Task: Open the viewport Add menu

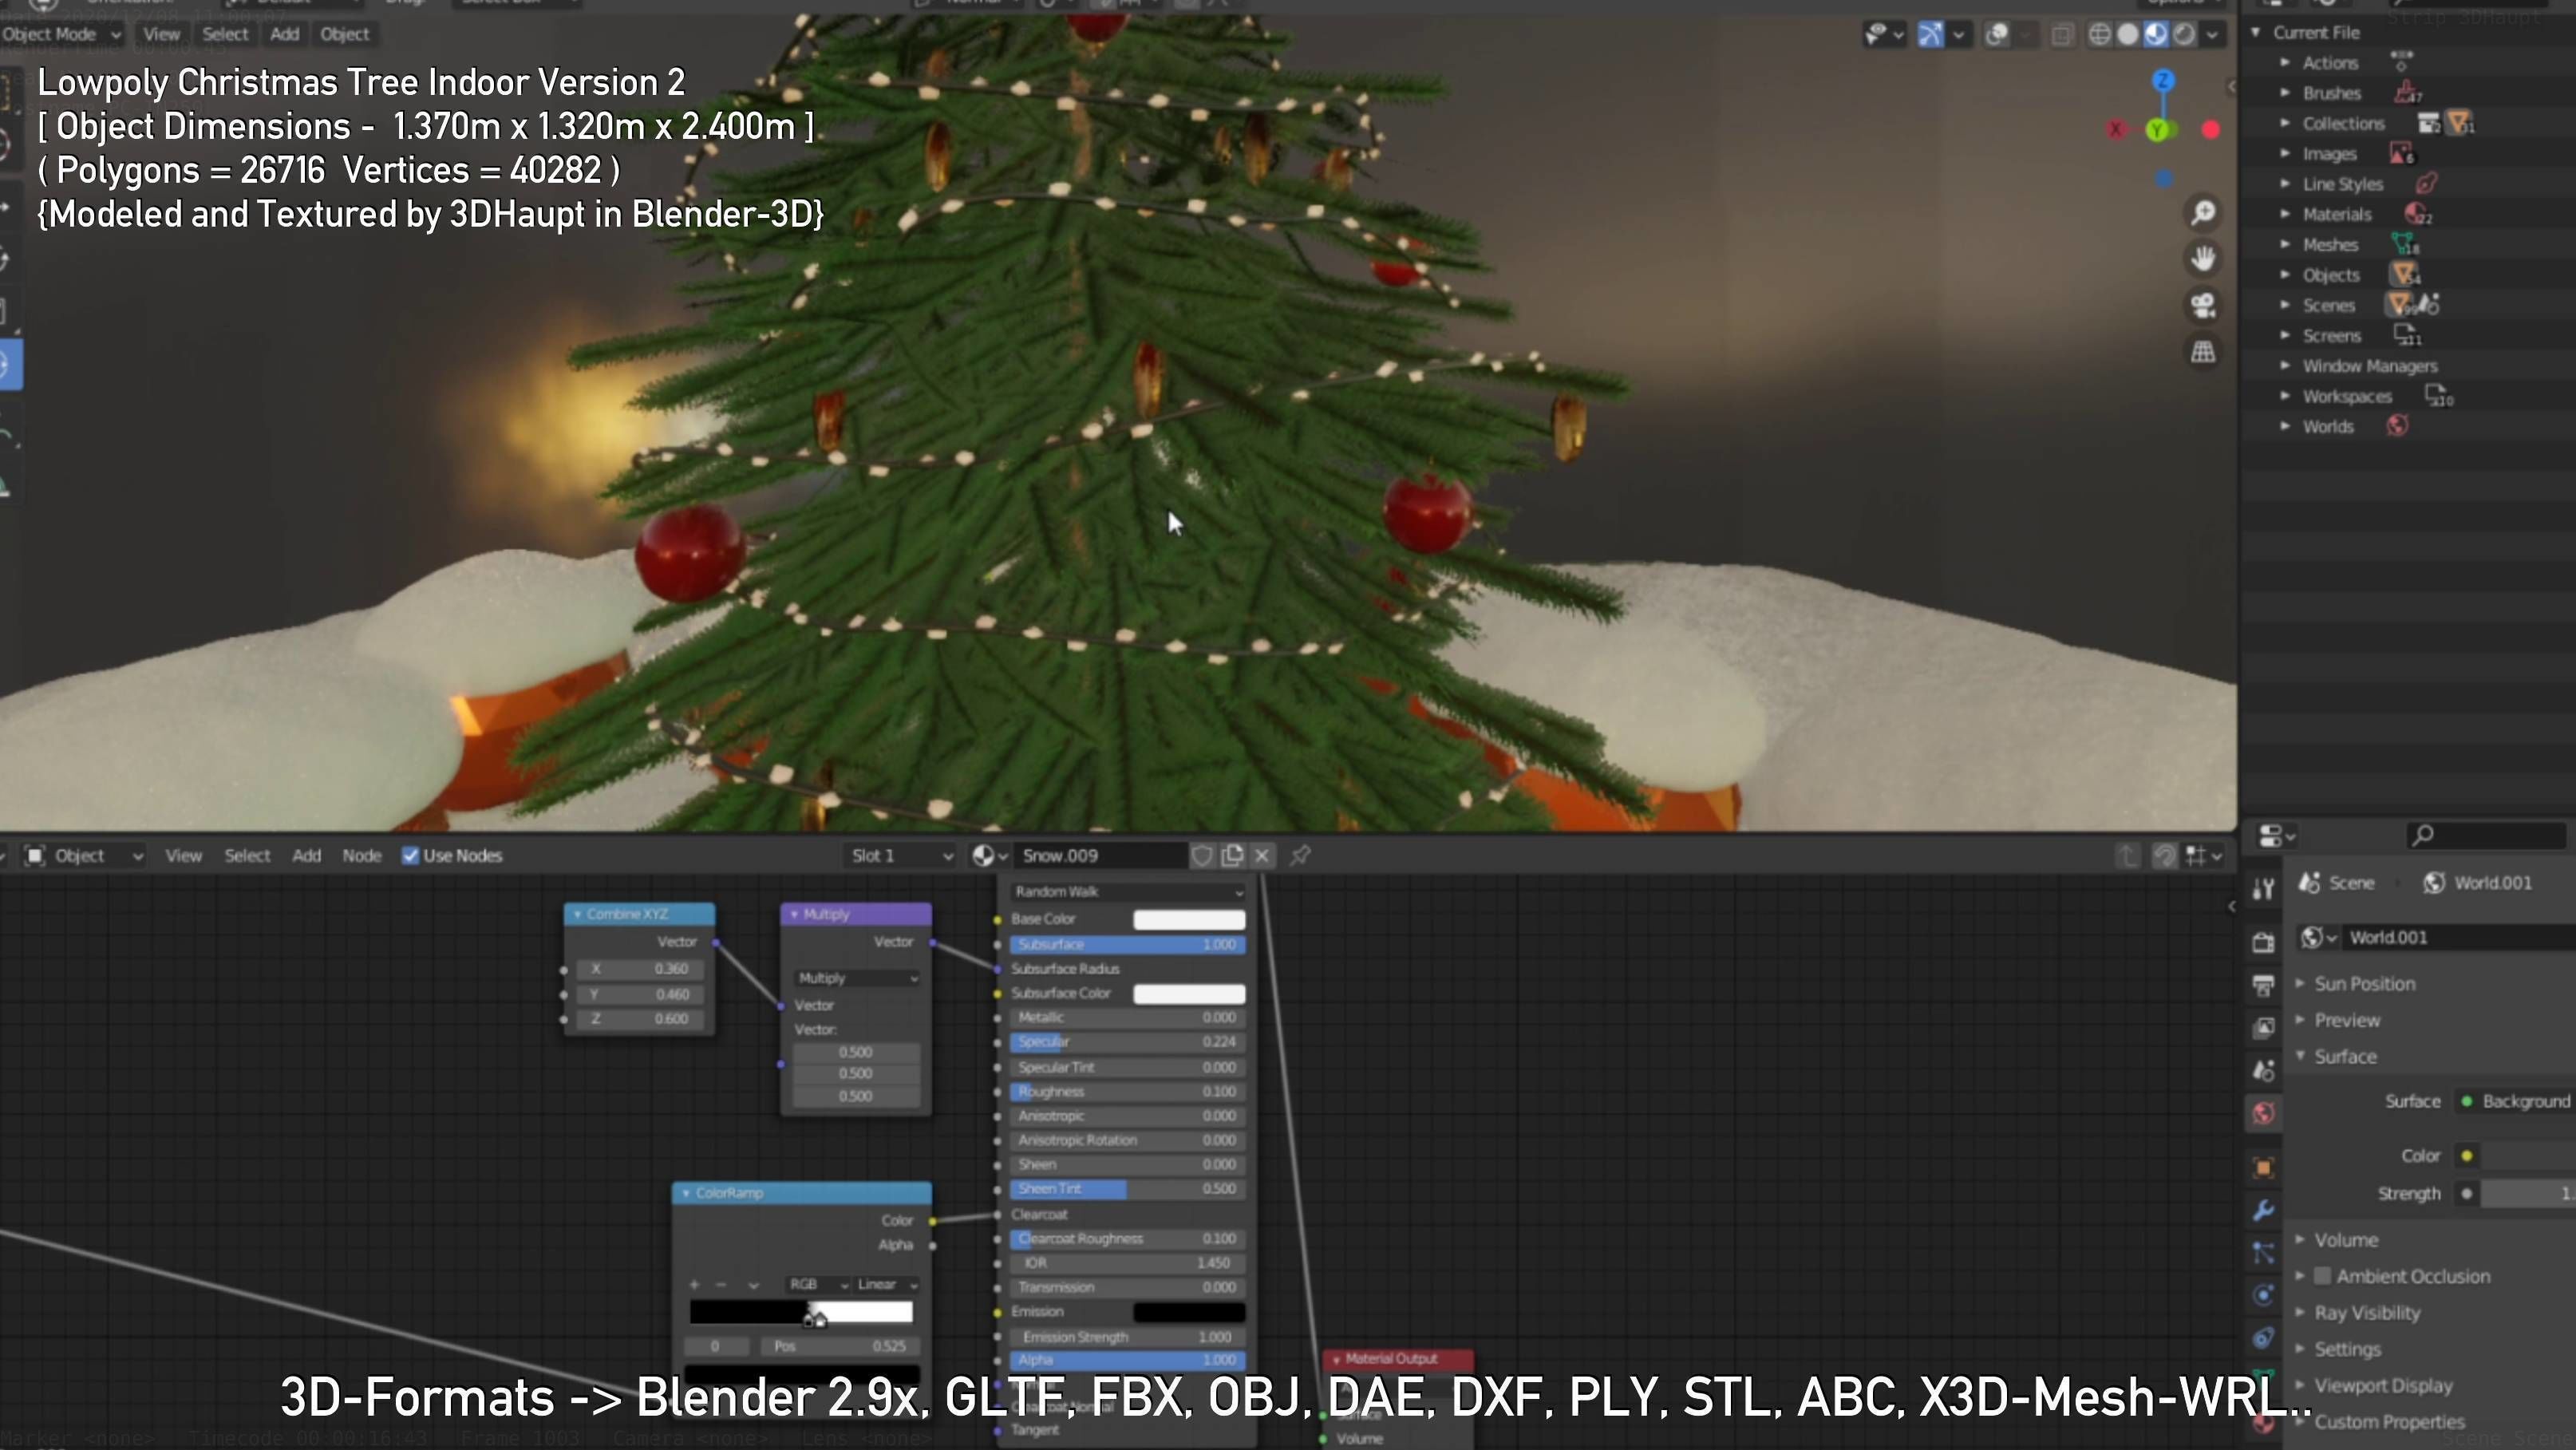Action: pyautogui.click(x=285, y=34)
